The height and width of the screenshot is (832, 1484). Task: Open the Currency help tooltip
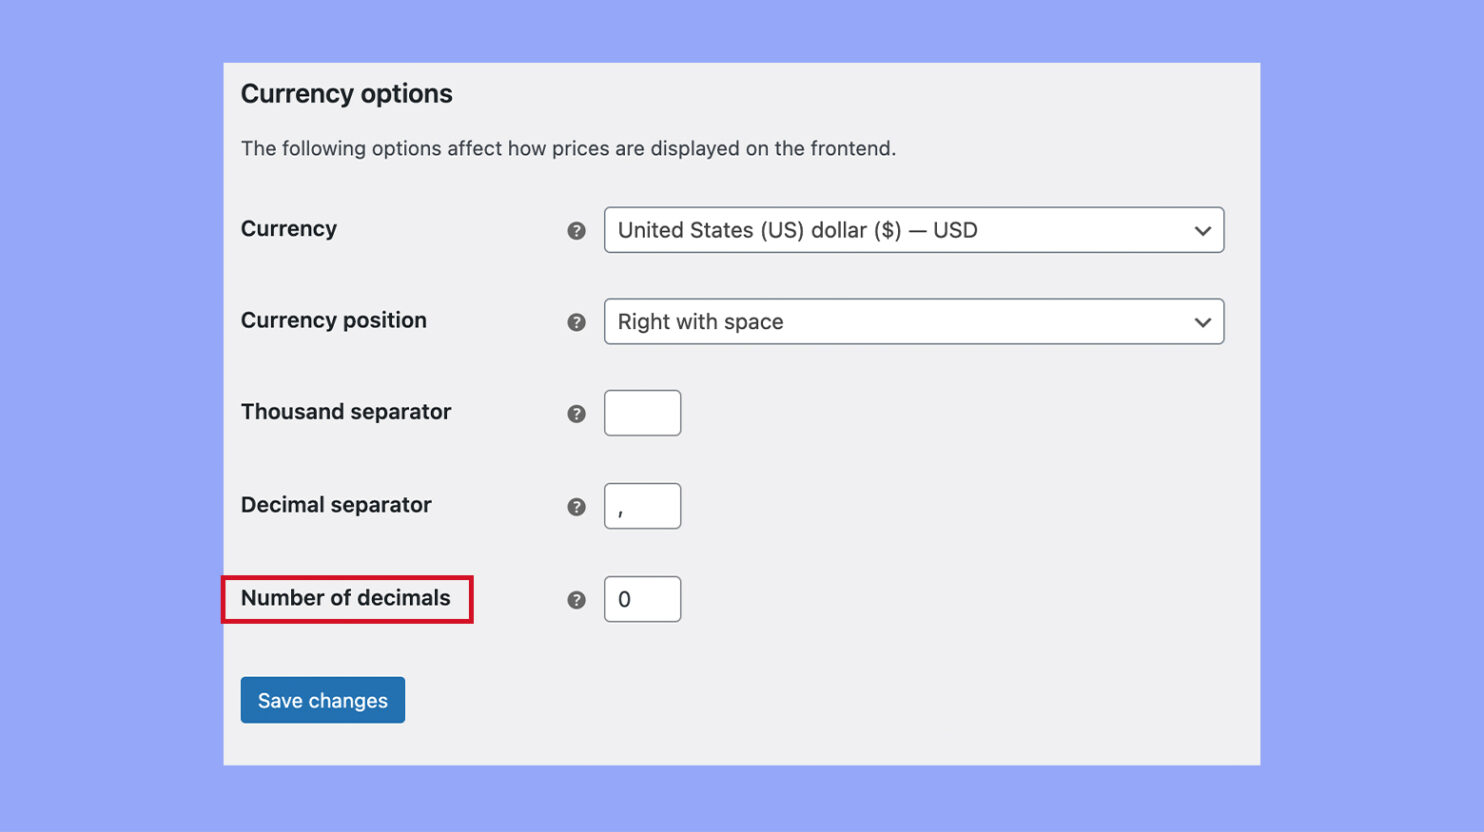[x=576, y=230]
